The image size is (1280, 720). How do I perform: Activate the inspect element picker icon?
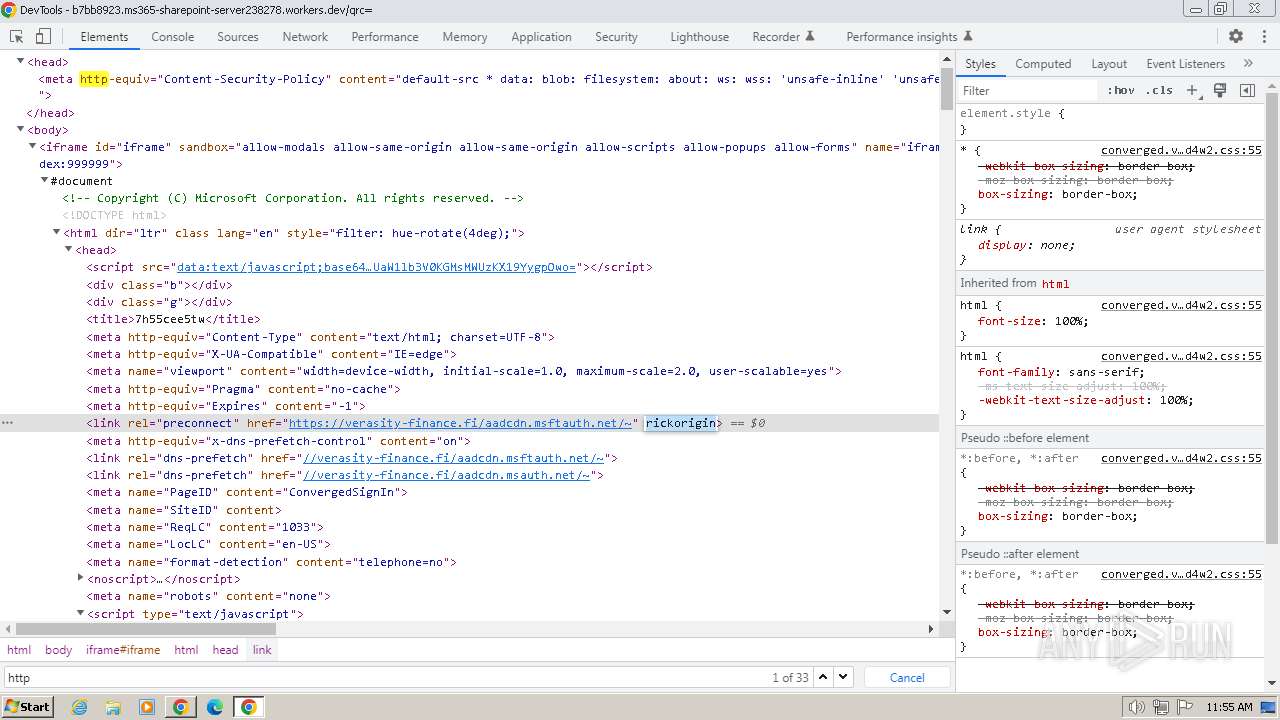16,36
